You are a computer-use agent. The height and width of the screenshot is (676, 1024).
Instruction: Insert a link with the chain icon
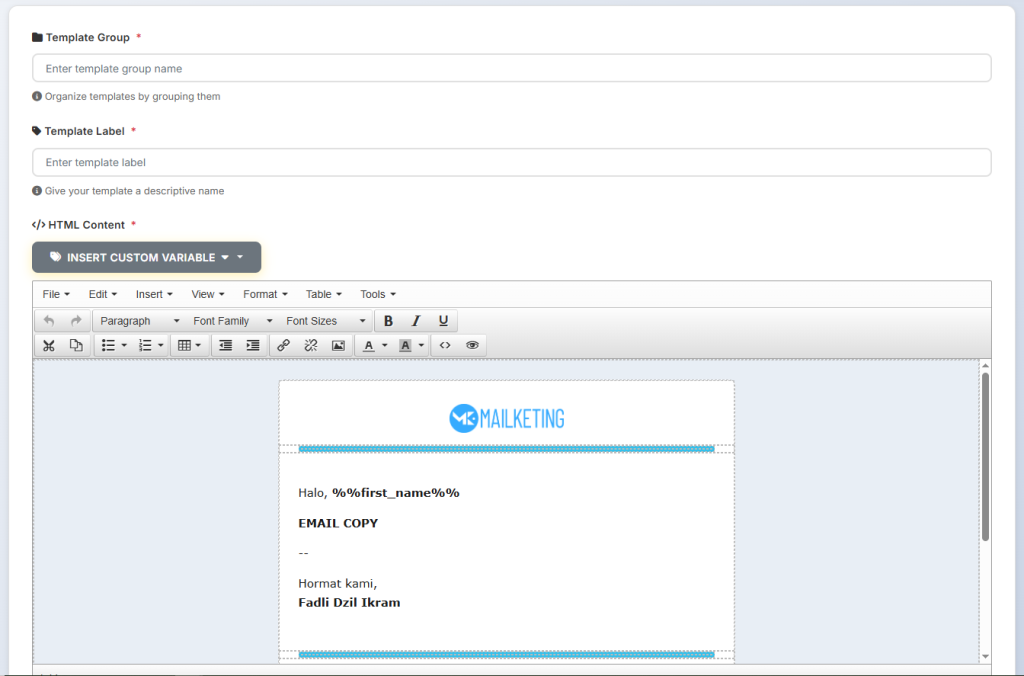click(x=283, y=345)
